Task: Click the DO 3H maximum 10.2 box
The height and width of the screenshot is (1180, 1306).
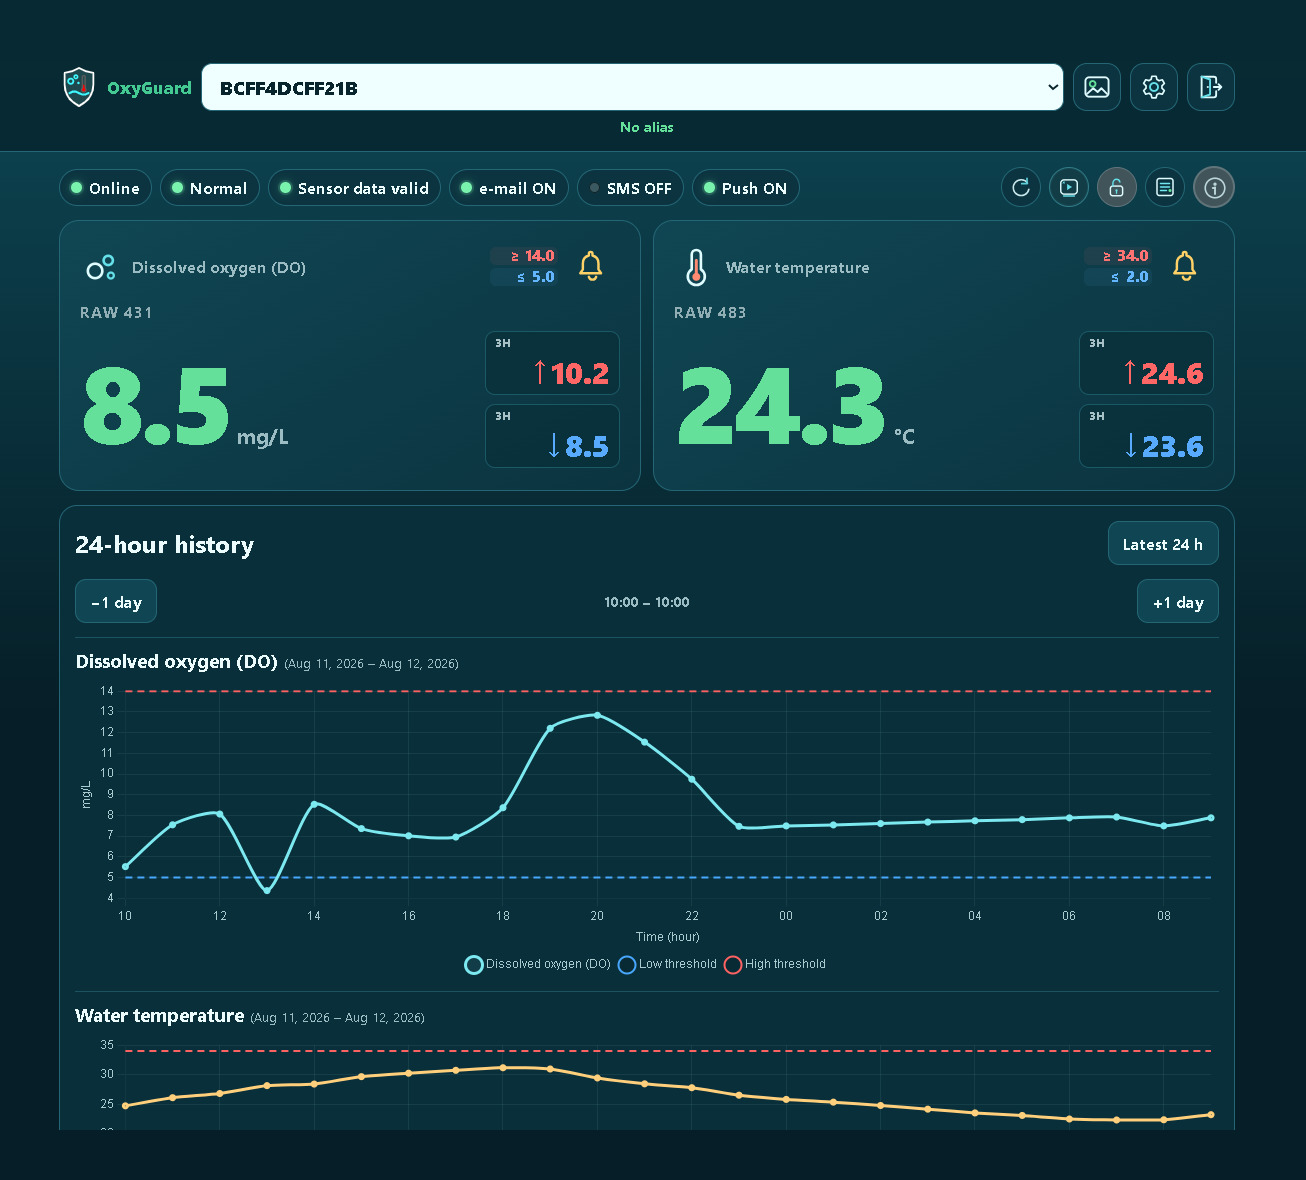Action: tap(552, 363)
